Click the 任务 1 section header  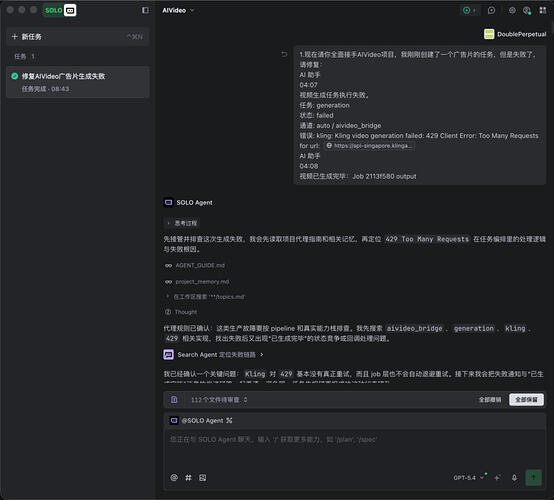click(24, 56)
